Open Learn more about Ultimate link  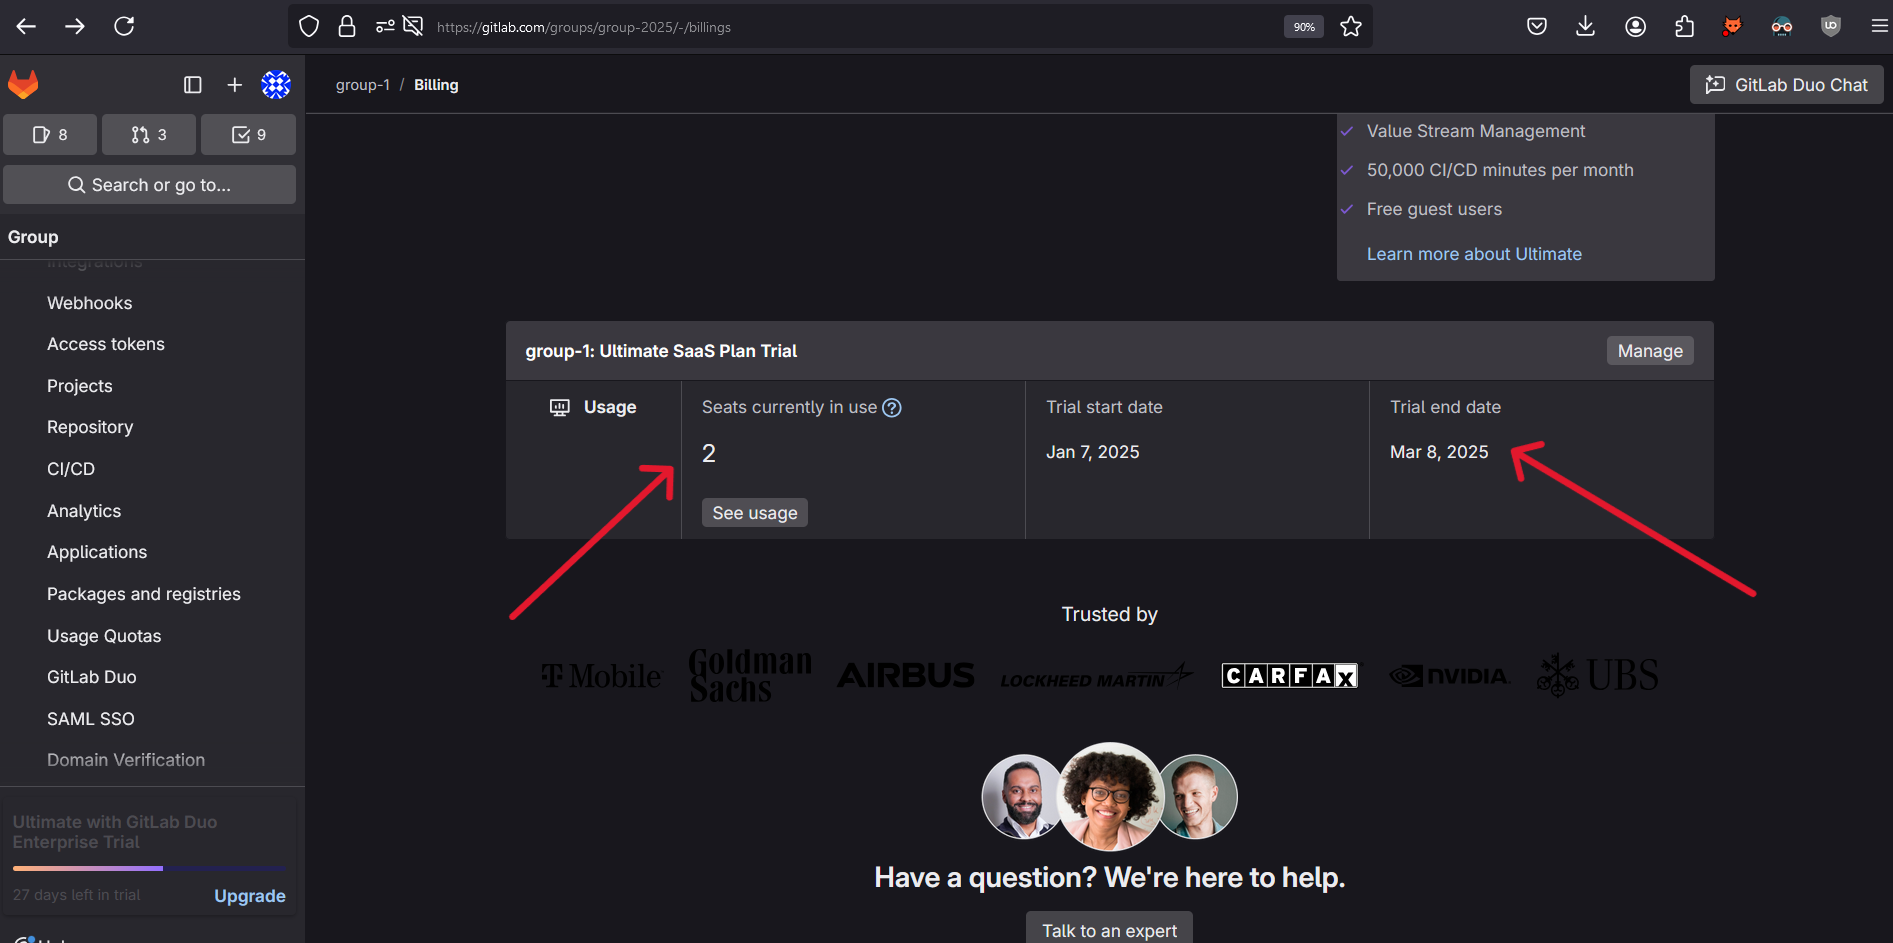coord(1474,254)
